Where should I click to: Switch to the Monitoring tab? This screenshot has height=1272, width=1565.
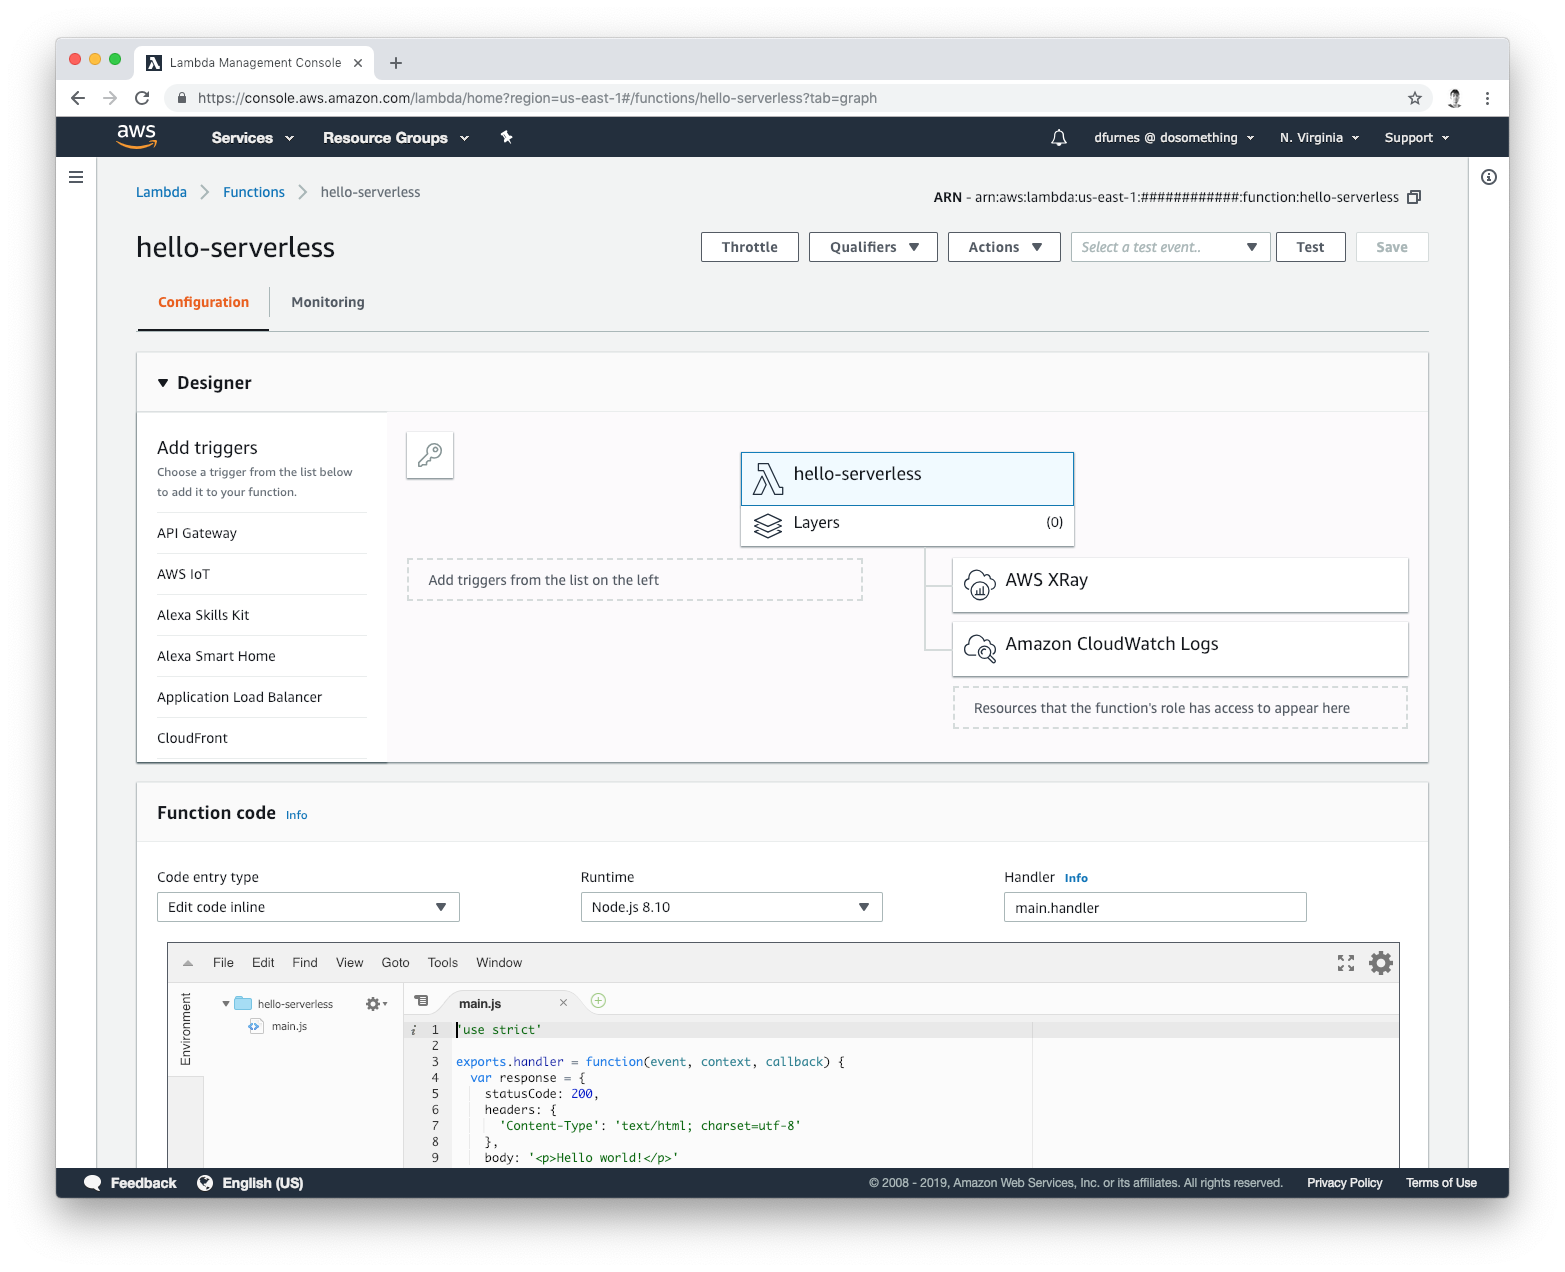pyautogui.click(x=327, y=302)
